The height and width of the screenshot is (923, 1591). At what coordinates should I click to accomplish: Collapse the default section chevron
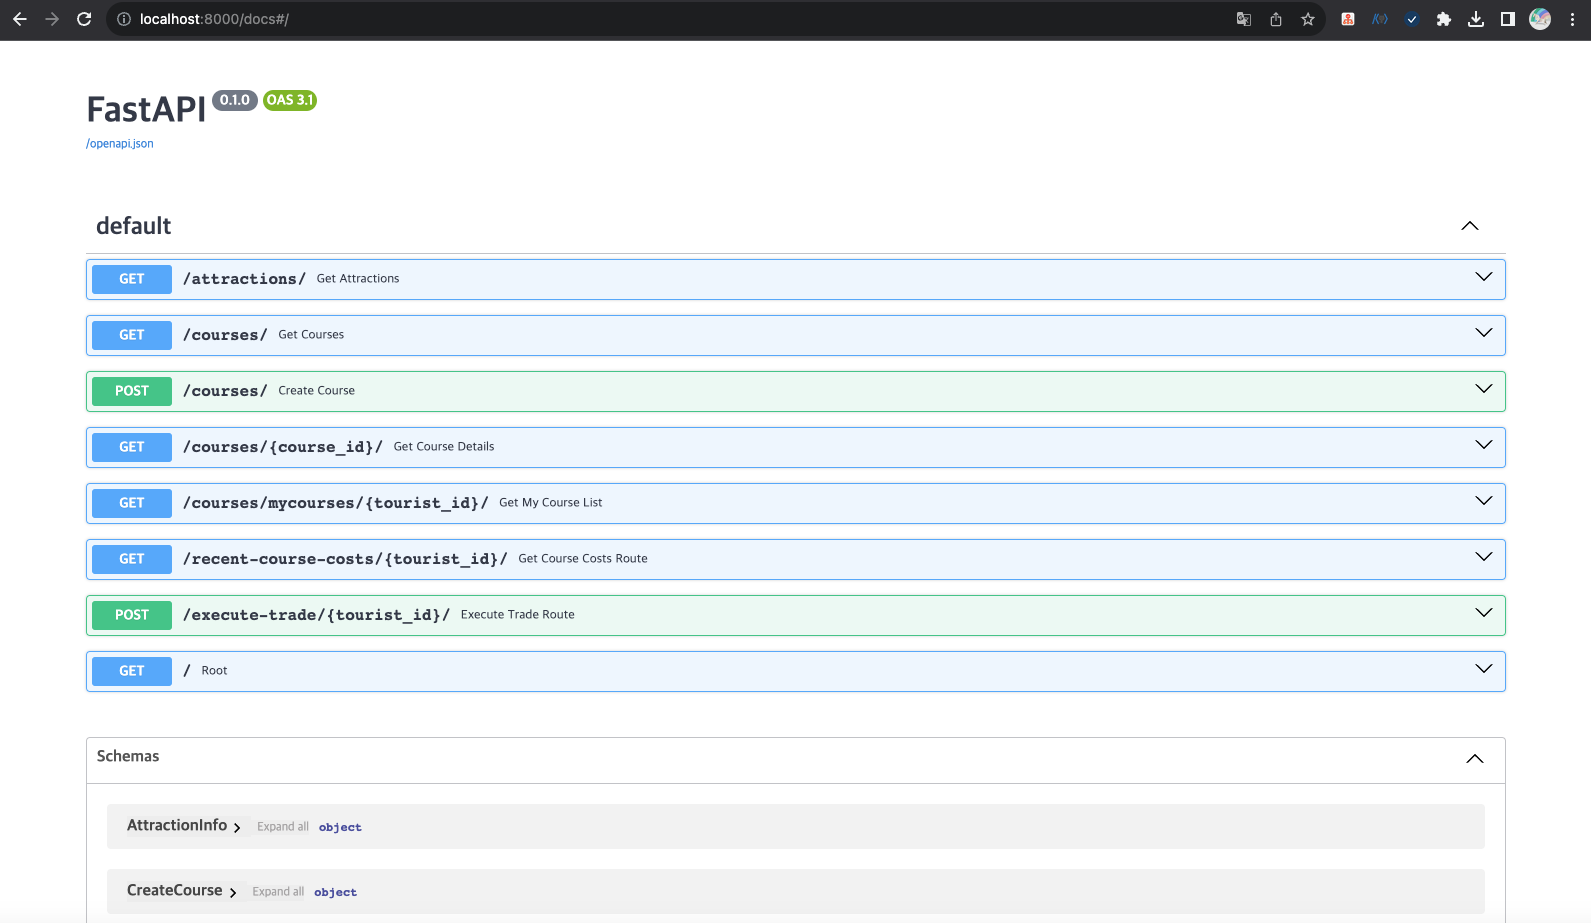tap(1469, 226)
